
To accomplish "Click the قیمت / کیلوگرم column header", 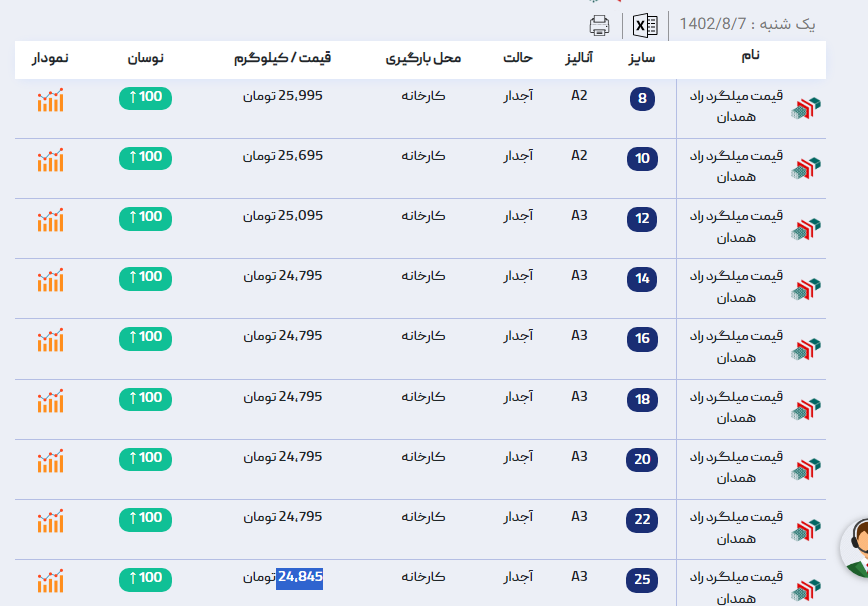I will tap(282, 59).
